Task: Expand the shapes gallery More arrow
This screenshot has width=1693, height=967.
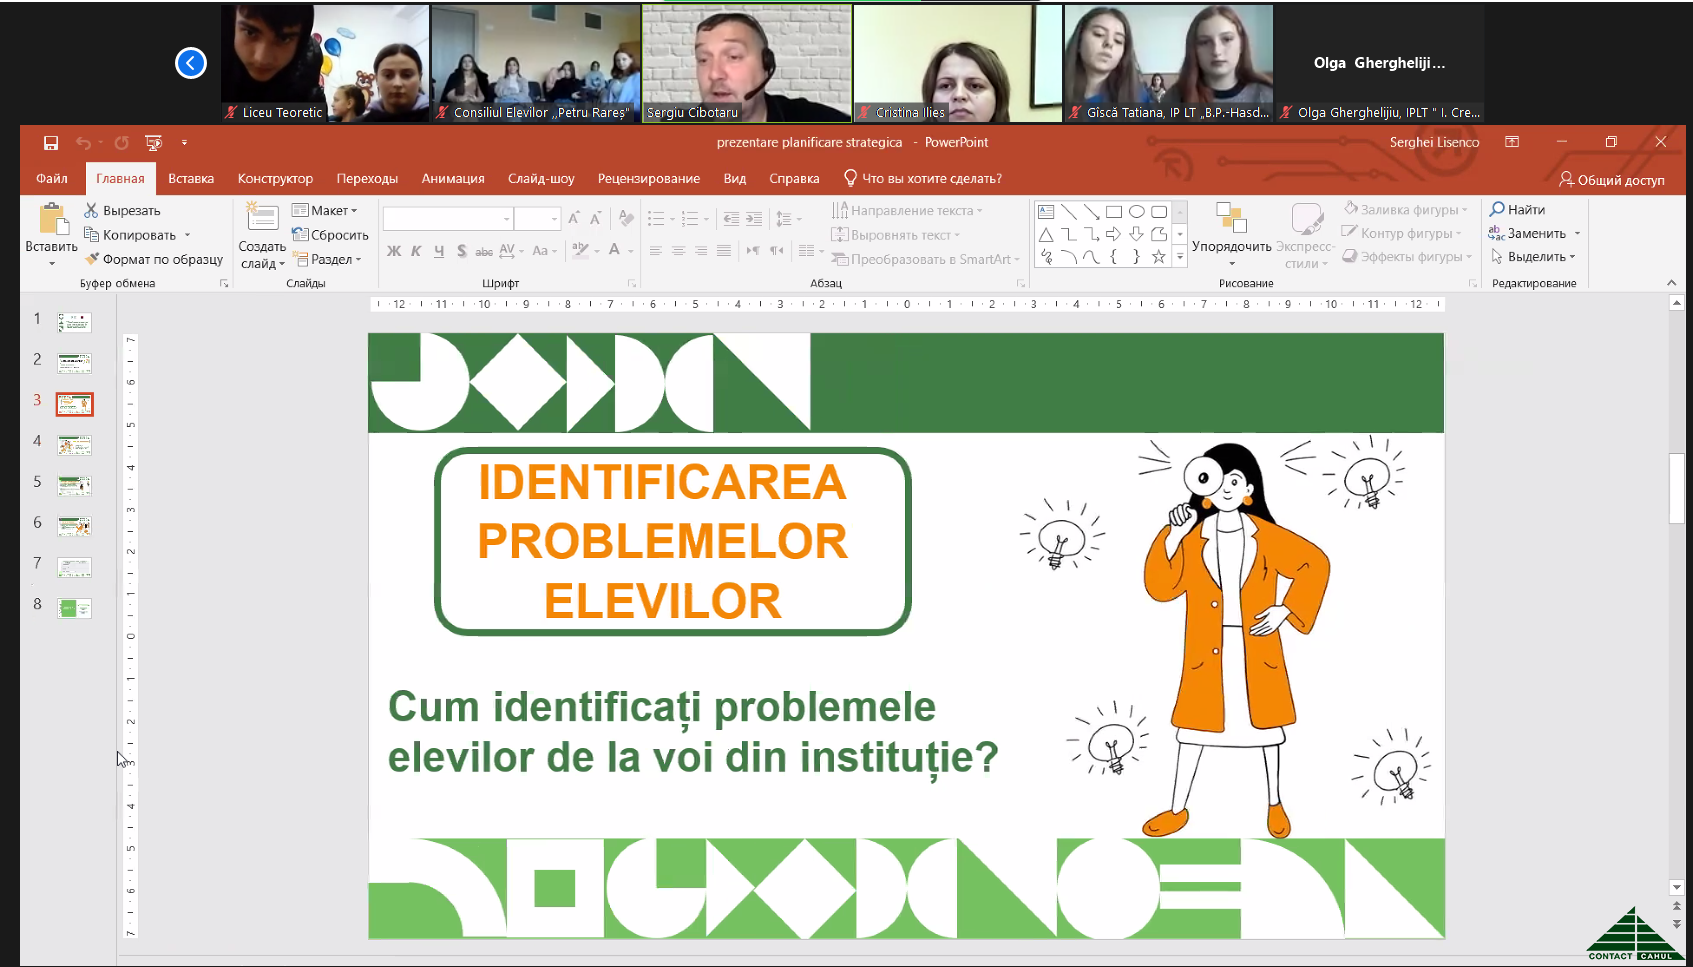Action: point(1180,258)
